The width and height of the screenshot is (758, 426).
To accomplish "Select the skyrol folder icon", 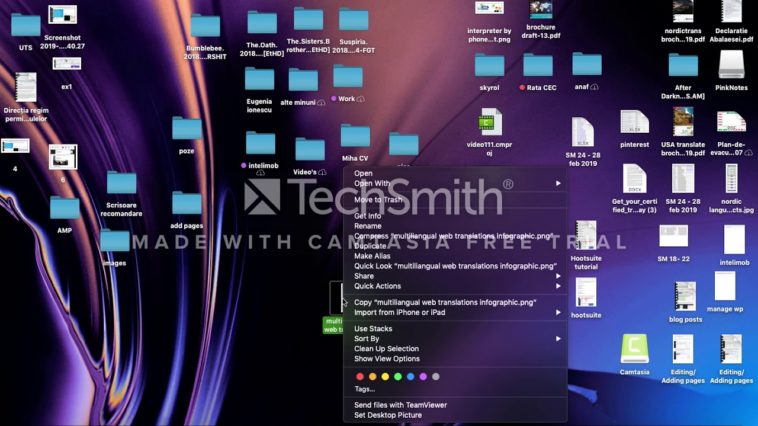I will (x=489, y=66).
